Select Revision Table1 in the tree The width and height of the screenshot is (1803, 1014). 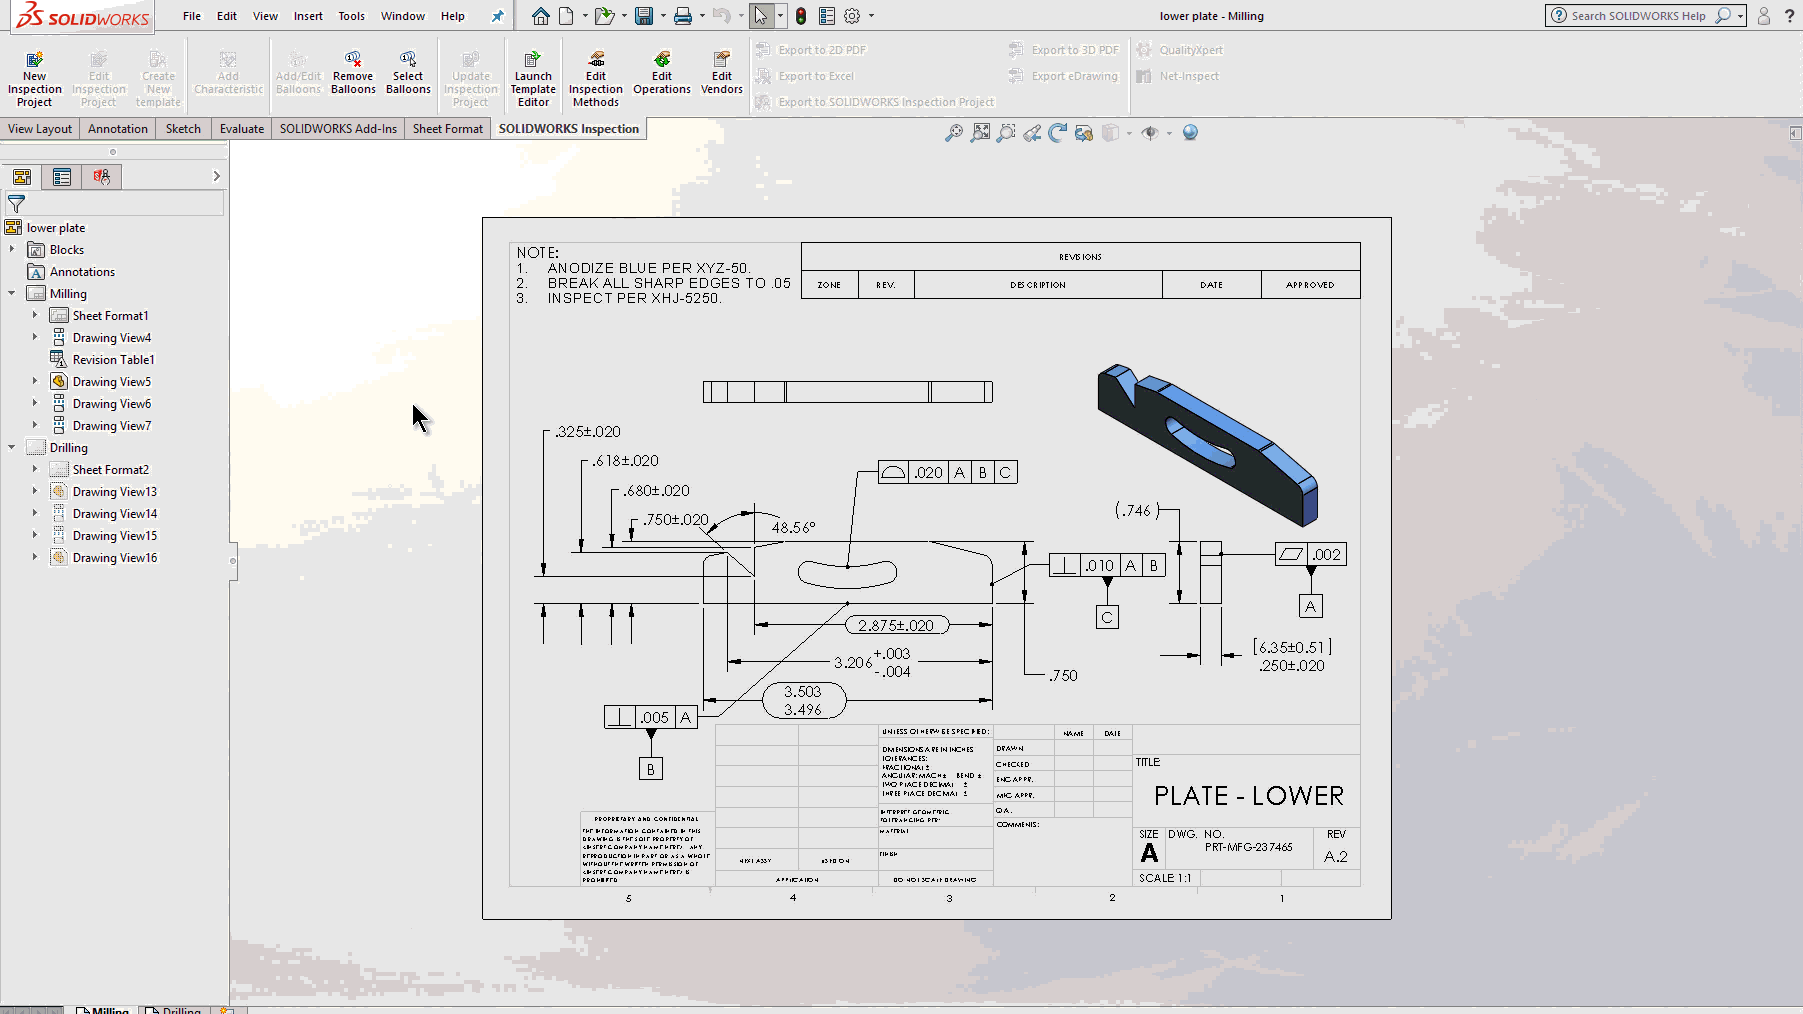click(113, 360)
